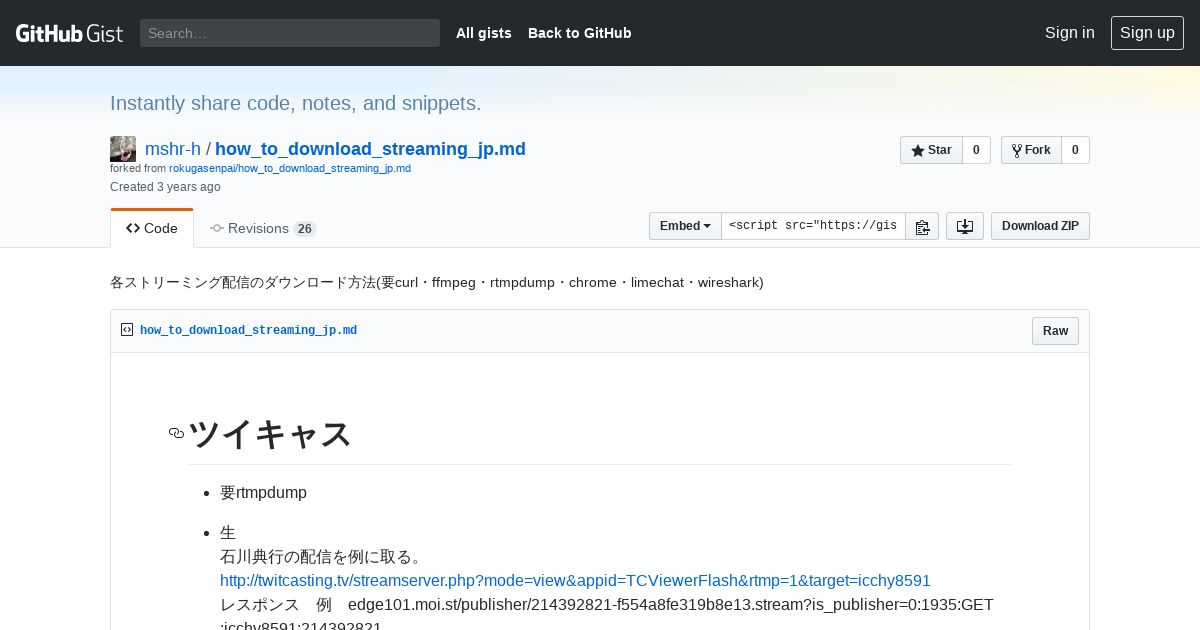Open how_to_download_streaming_jp.md title link

tap(370, 149)
